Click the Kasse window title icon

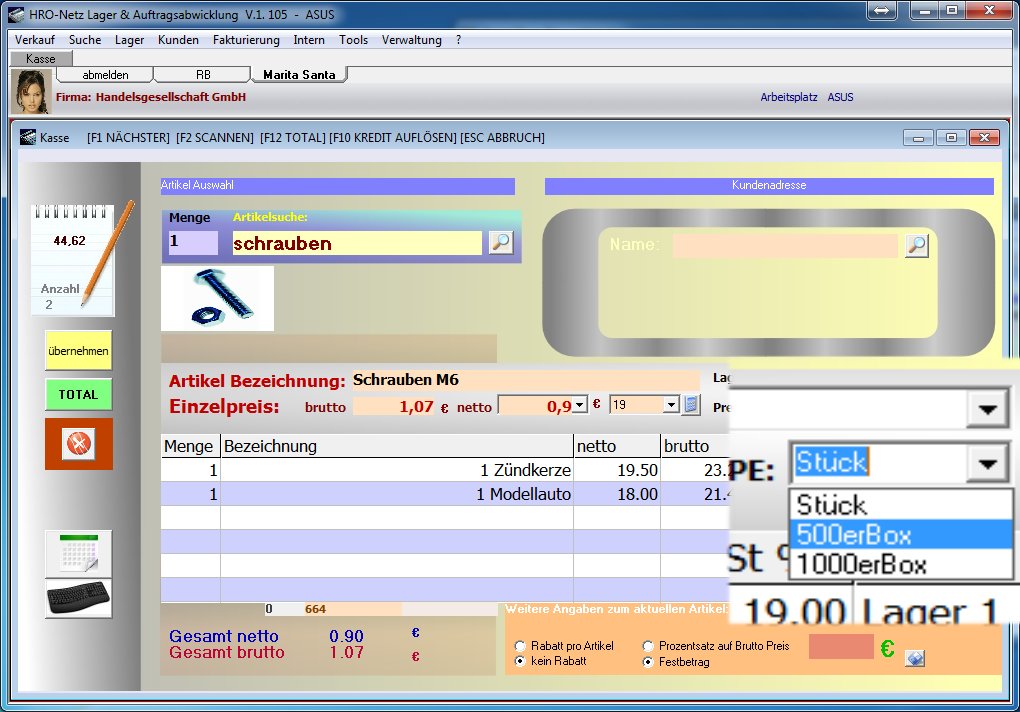pos(27,137)
